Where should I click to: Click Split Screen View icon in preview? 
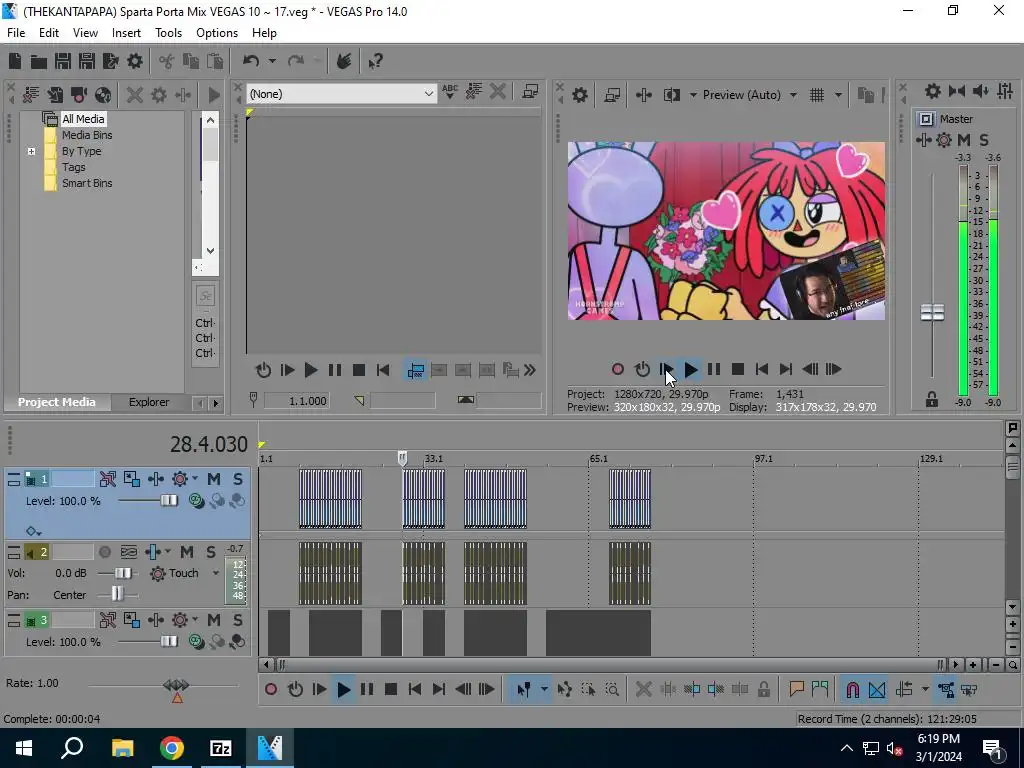(x=671, y=95)
